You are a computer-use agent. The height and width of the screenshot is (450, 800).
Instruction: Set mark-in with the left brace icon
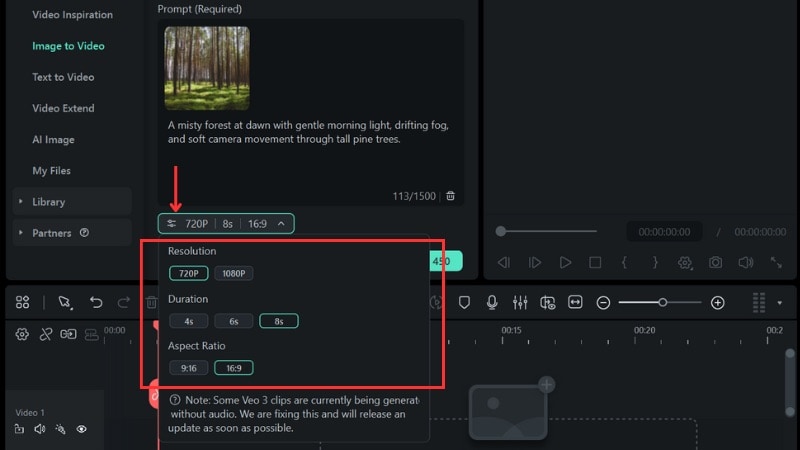(623, 262)
